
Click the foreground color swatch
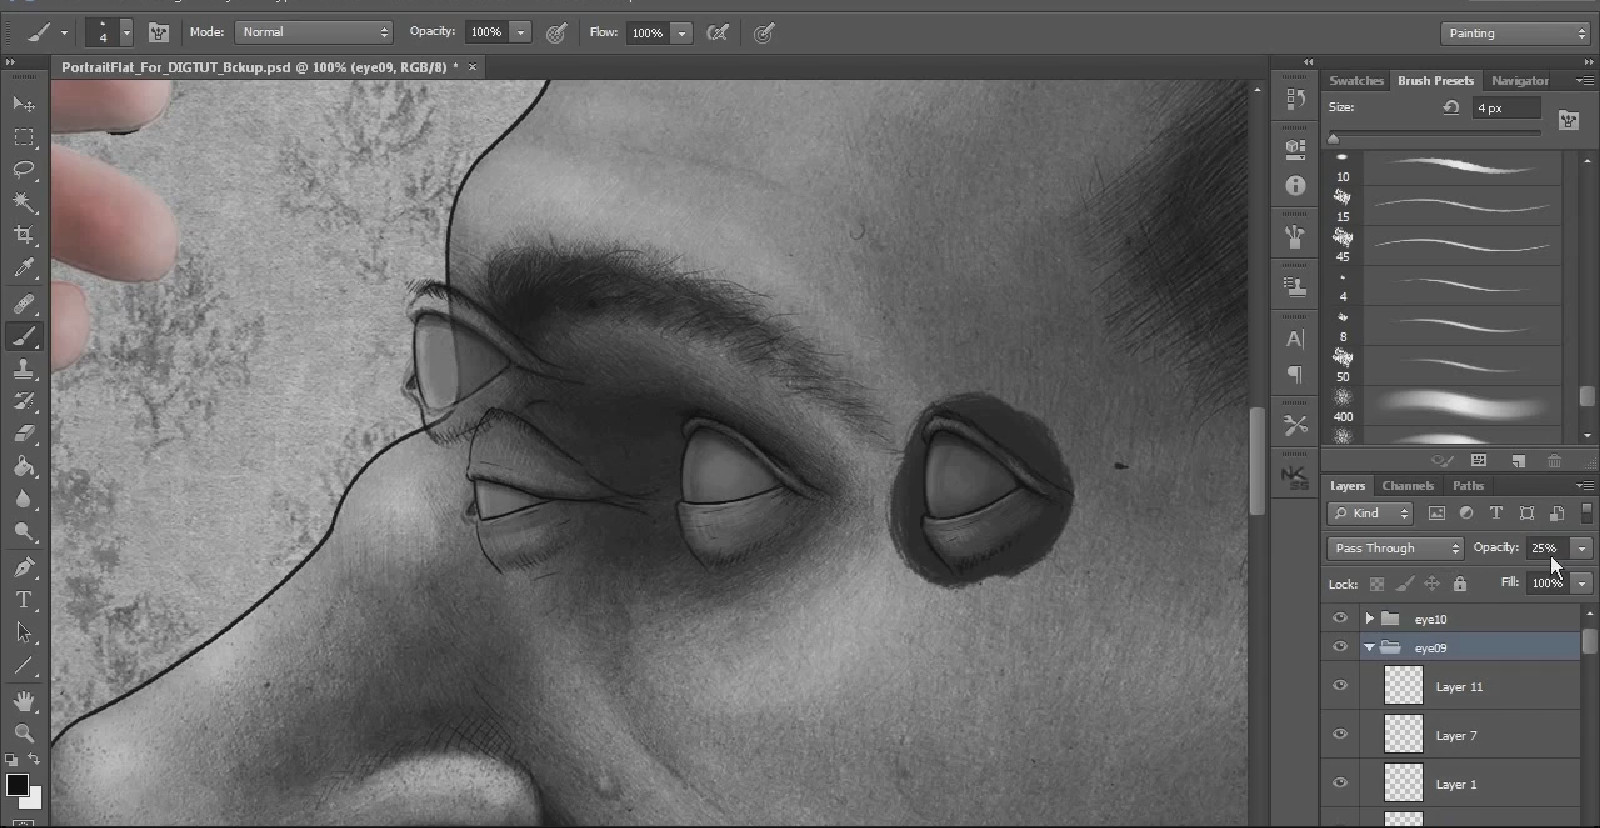(17, 785)
